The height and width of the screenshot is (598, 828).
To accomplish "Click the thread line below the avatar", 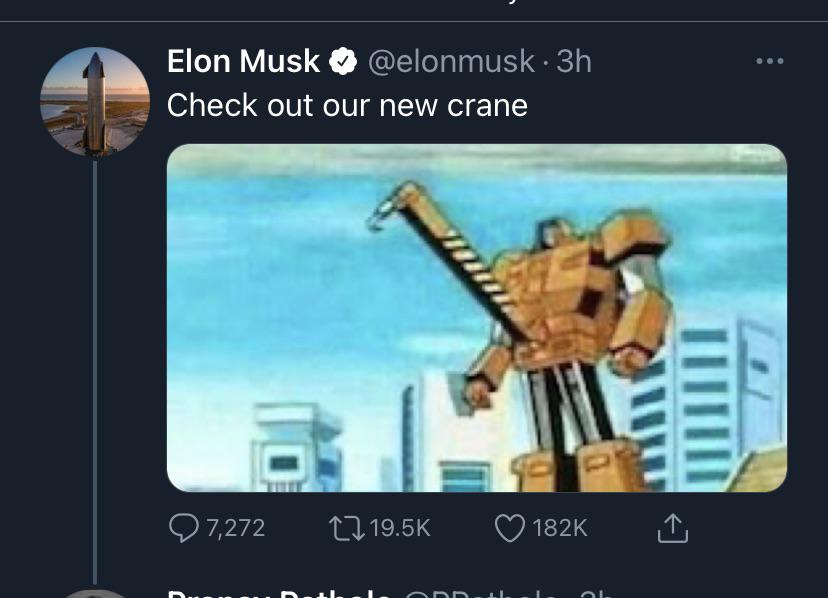I will 95,370.
